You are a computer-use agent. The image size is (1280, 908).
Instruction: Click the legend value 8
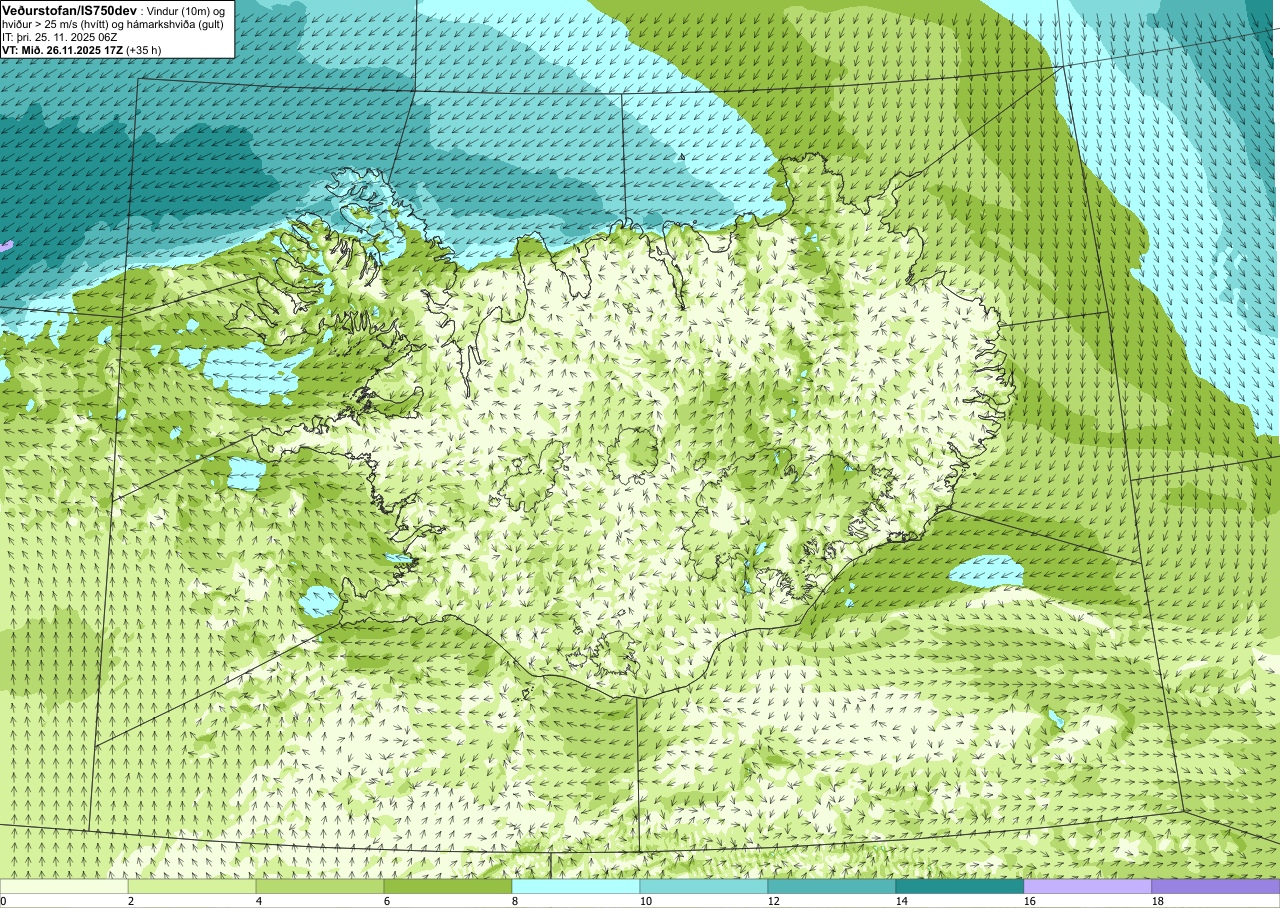tap(515, 901)
